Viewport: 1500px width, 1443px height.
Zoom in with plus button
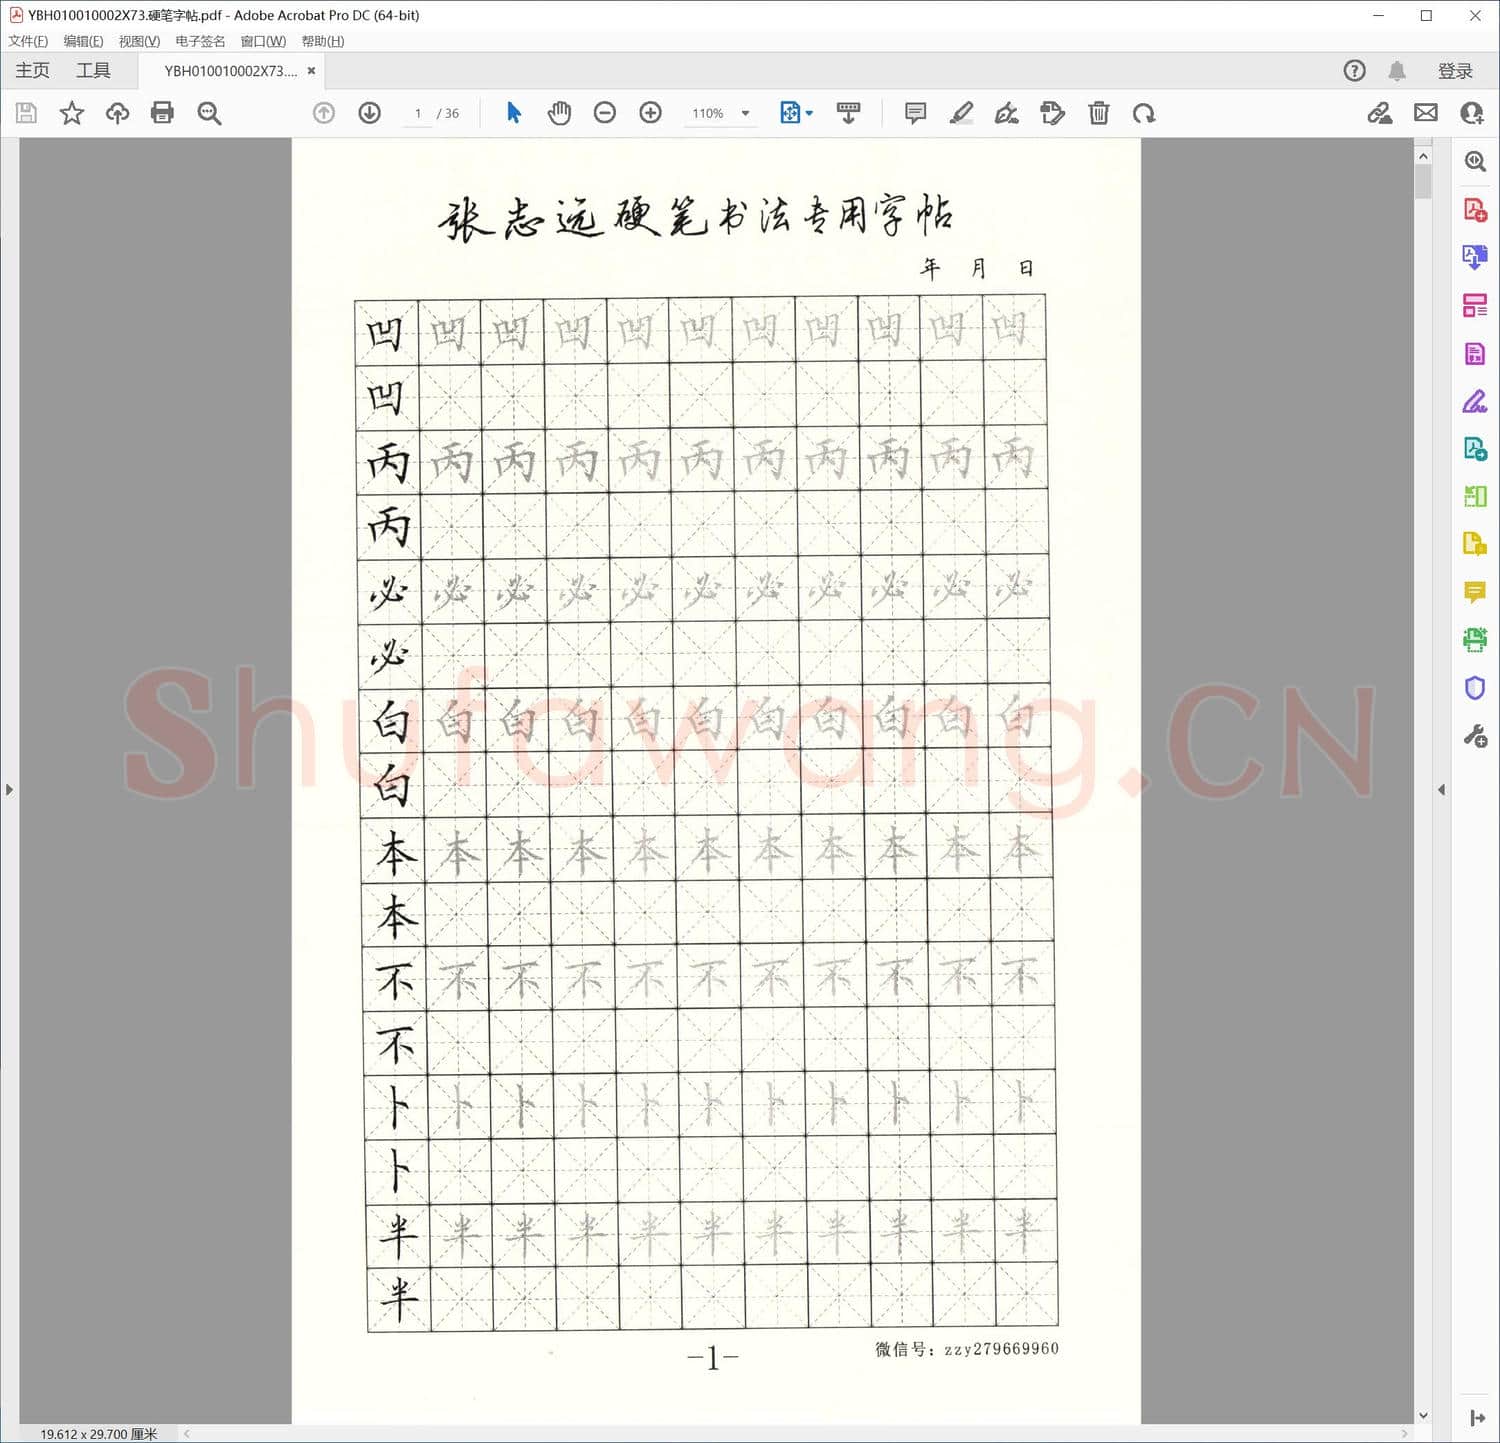[651, 113]
